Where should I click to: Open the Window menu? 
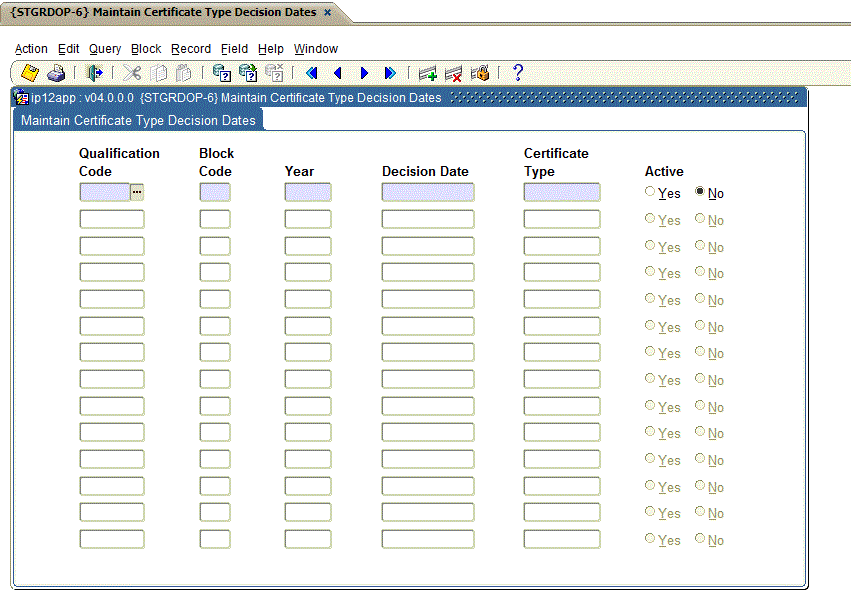pos(315,49)
